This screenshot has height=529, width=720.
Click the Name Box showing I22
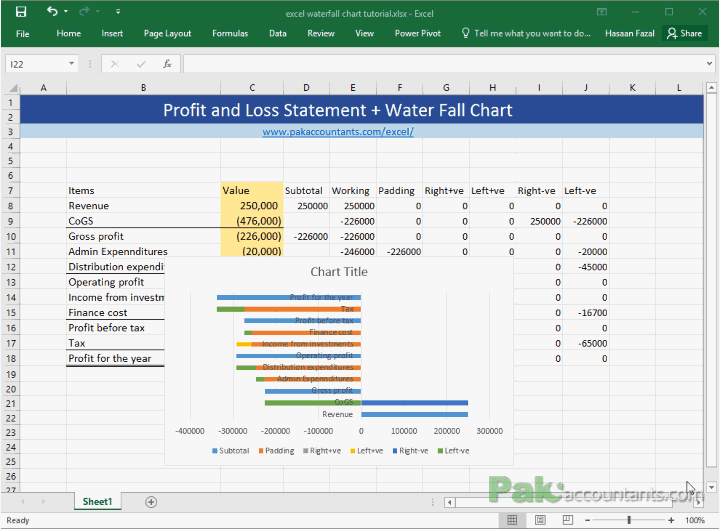37,64
